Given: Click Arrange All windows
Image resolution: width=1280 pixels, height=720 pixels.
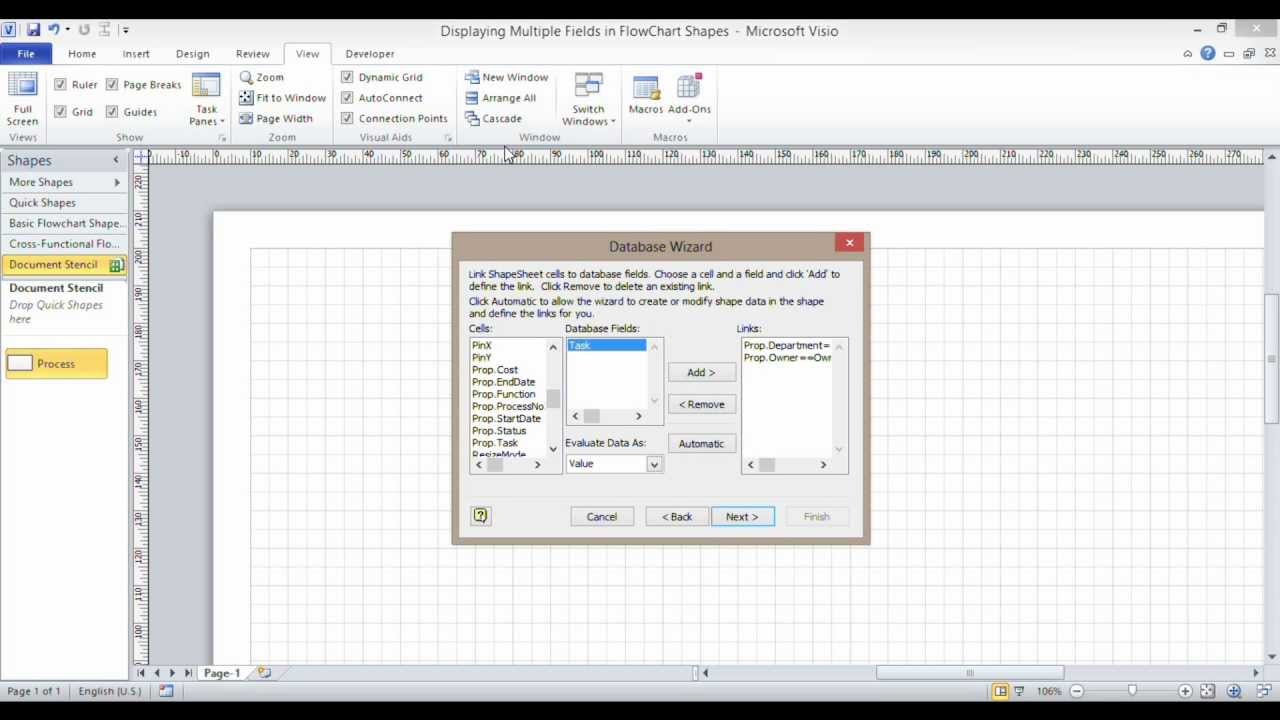Looking at the screenshot, I should [500, 98].
